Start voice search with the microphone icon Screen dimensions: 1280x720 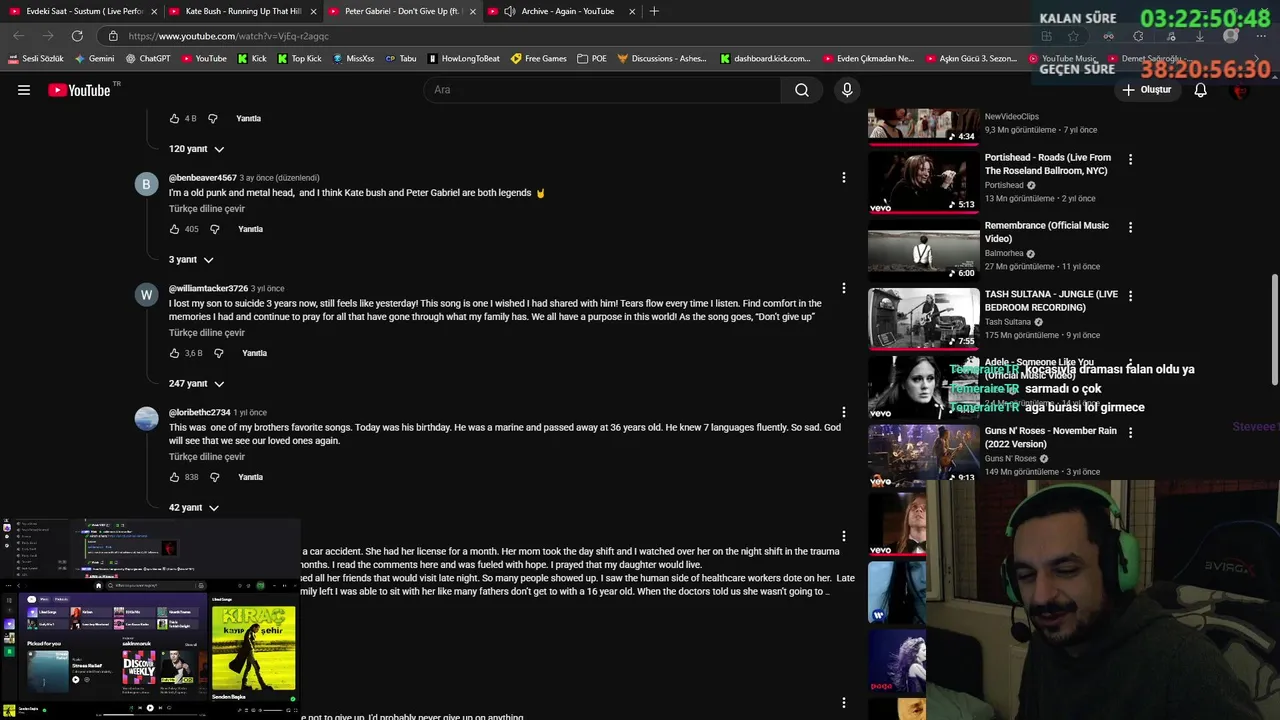[x=847, y=90]
